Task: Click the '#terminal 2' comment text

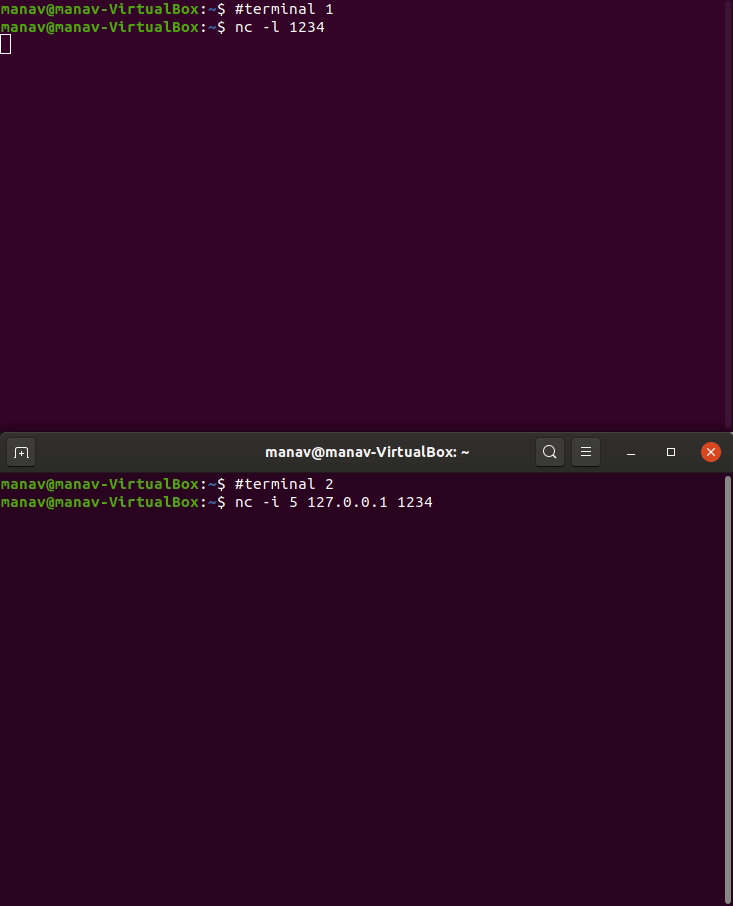Action: click(x=284, y=484)
